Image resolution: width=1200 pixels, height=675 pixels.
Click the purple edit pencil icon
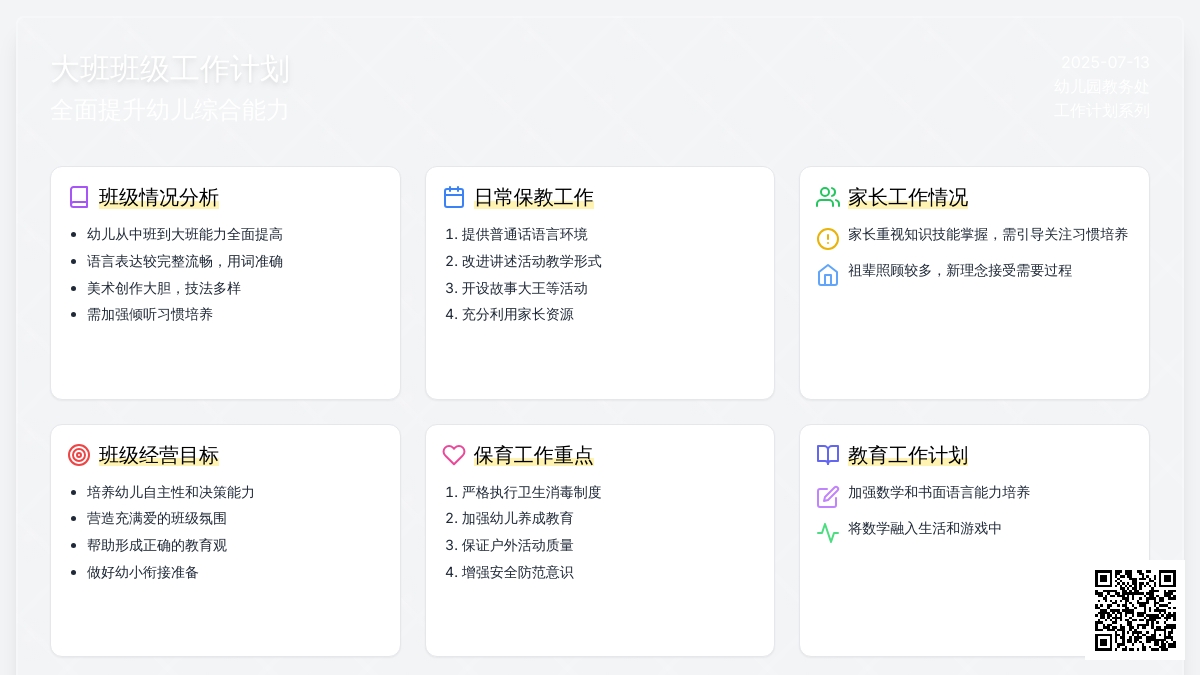828,497
